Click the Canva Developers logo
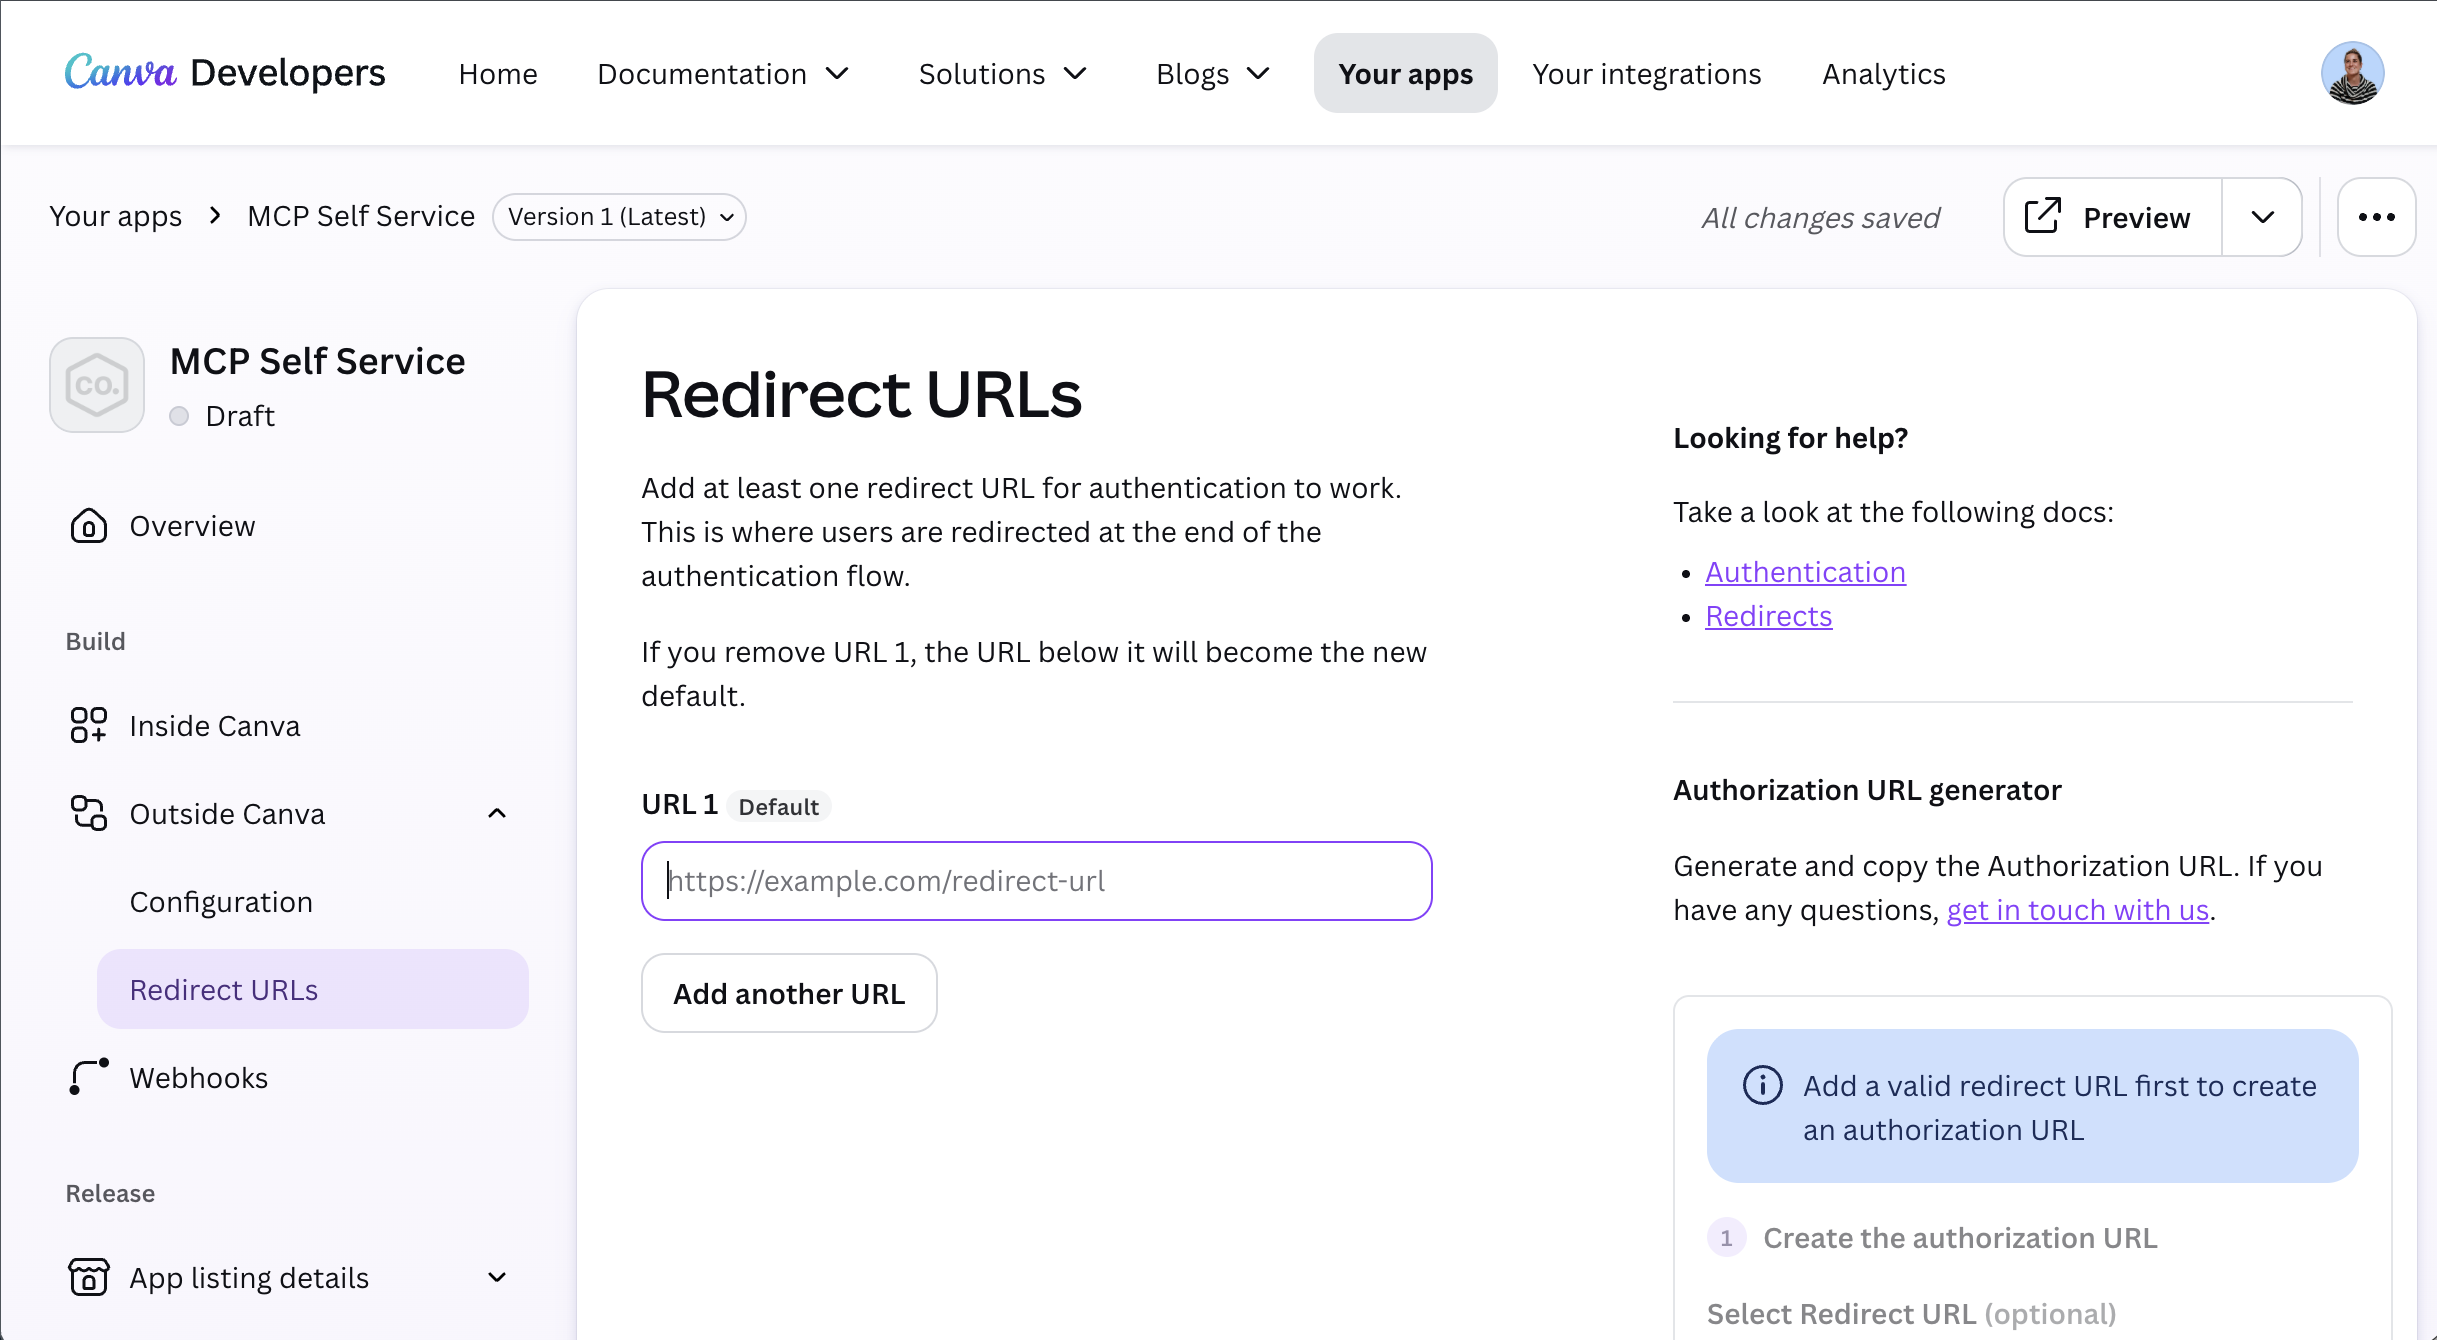 (x=225, y=73)
